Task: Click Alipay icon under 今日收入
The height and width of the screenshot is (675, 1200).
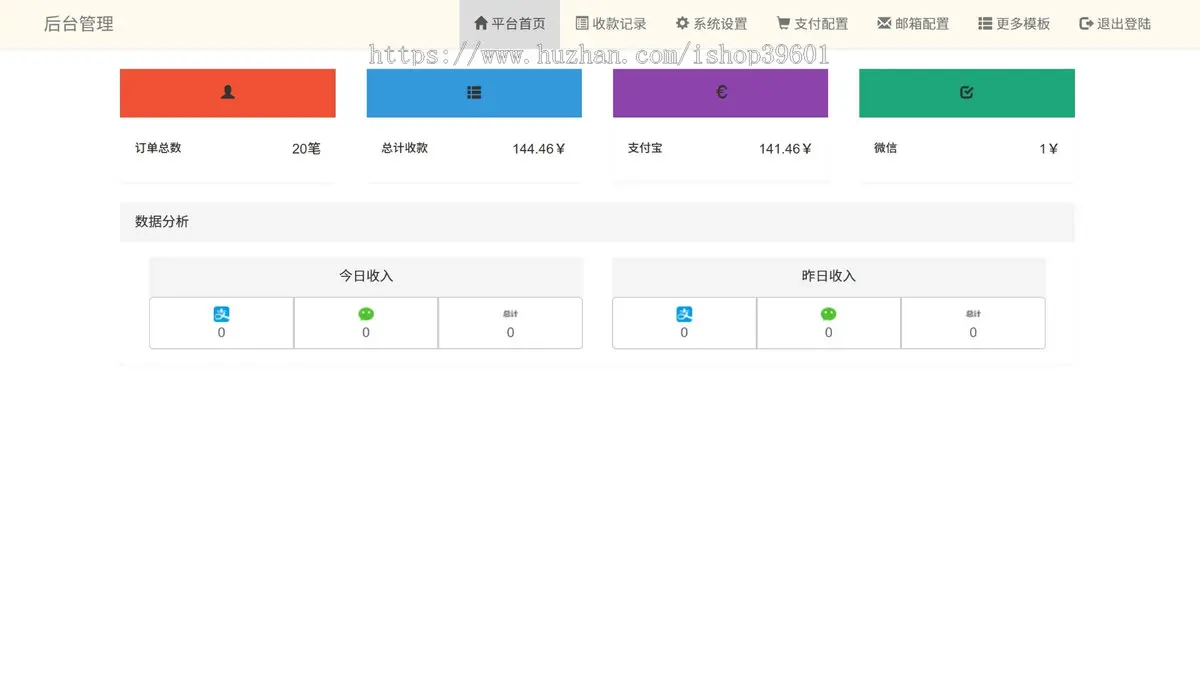Action: (x=222, y=314)
